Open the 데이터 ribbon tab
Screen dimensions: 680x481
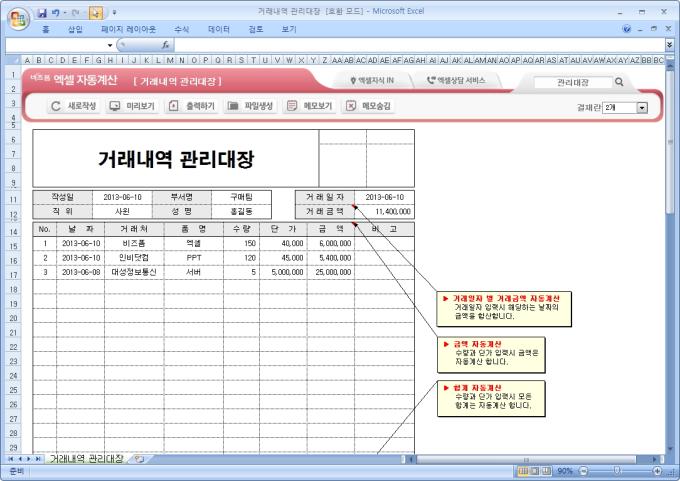click(219, 29)
